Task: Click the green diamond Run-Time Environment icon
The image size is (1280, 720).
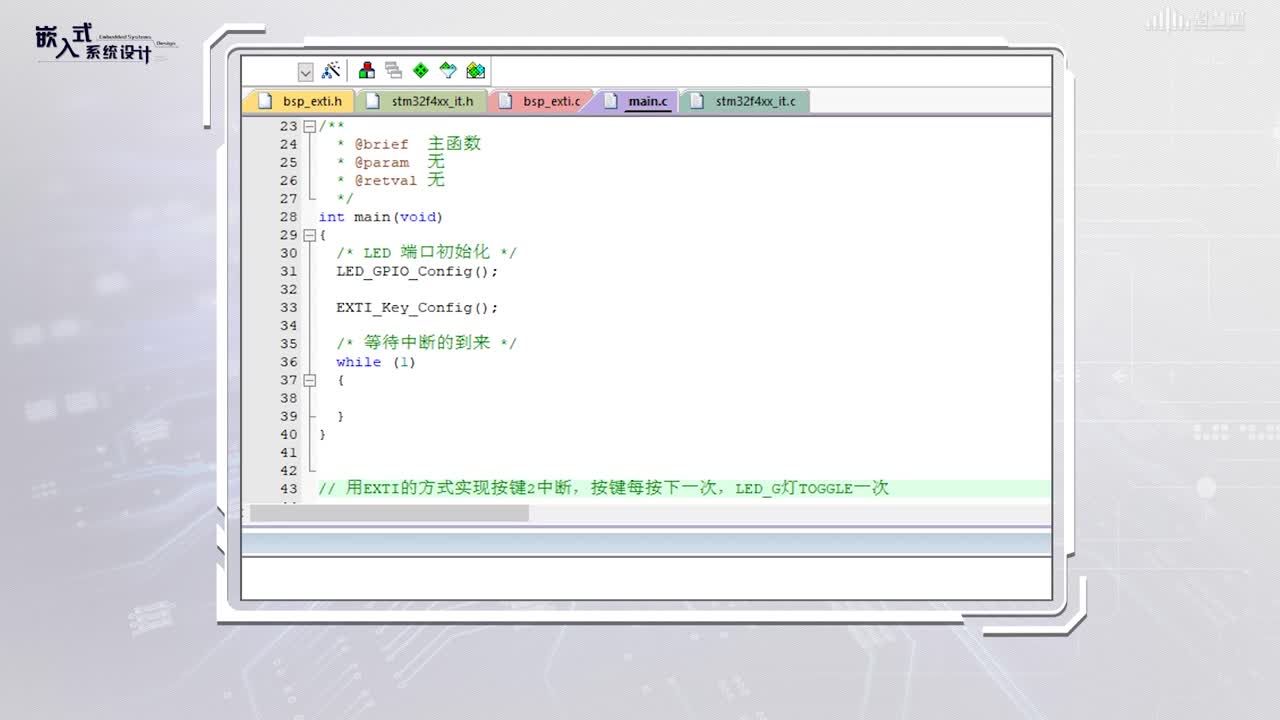Action: tap(421, 71)
